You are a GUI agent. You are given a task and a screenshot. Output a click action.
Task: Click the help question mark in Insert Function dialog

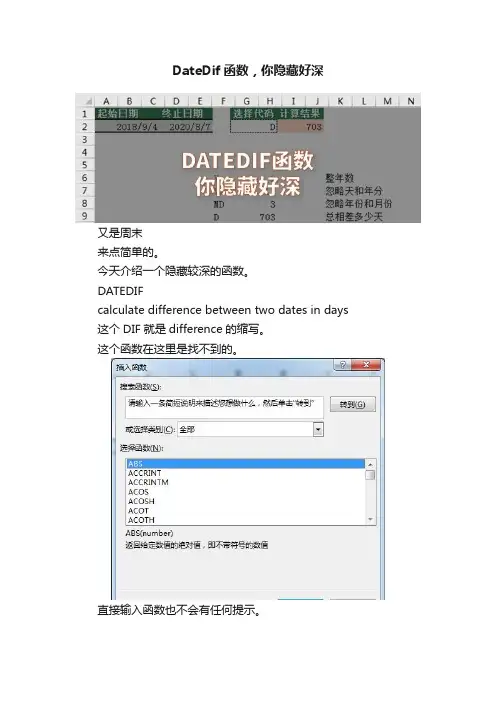point(342,364)
